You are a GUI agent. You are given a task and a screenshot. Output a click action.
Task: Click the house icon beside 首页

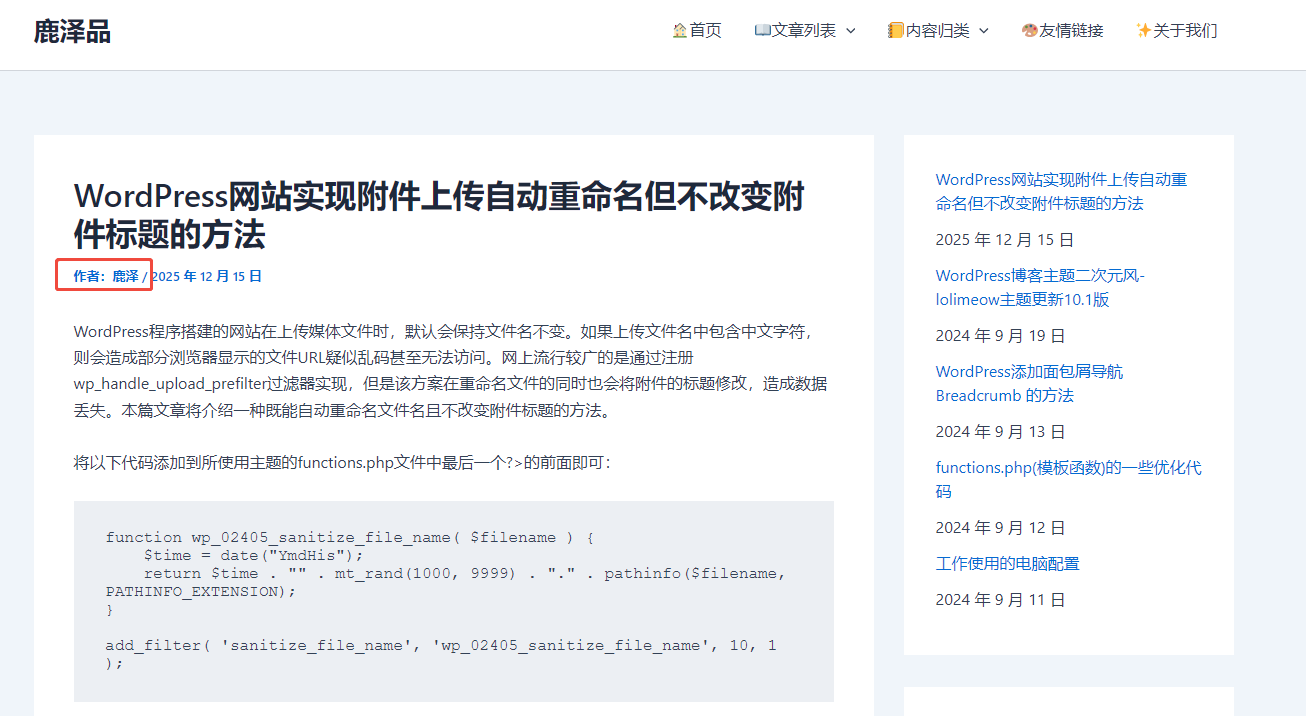tap(680, 31)
